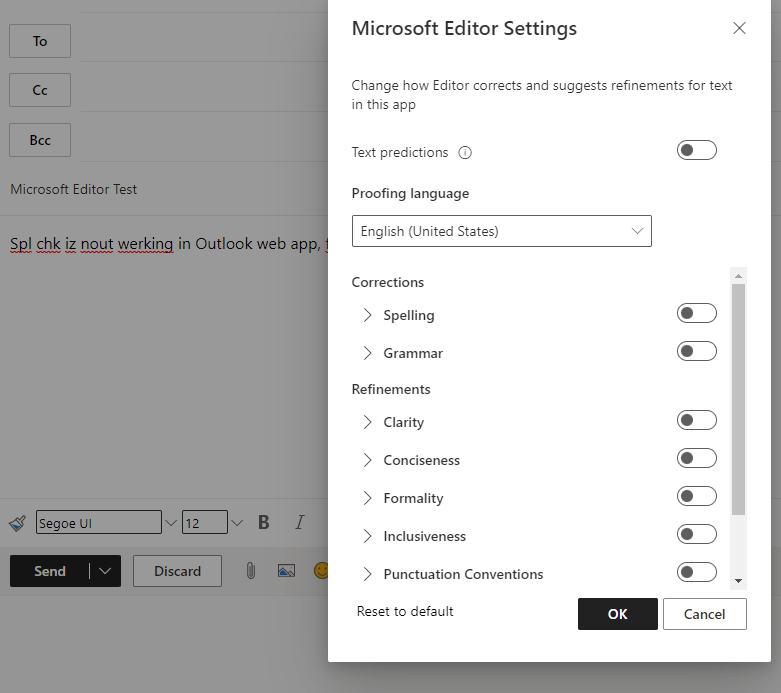Screen dimensions: 781x693
Task: Click the Text predictions info icon
Action: [x=465, y=152]
